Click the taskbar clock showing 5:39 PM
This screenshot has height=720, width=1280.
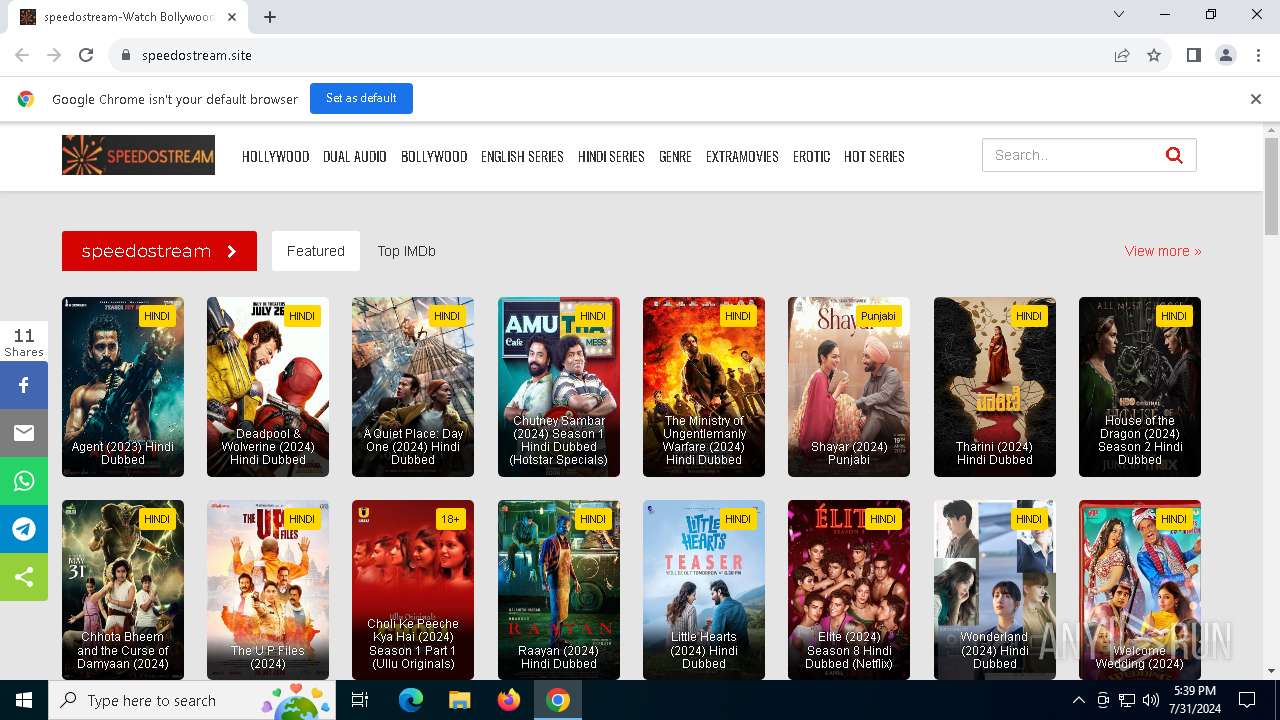coord(1194,700)
